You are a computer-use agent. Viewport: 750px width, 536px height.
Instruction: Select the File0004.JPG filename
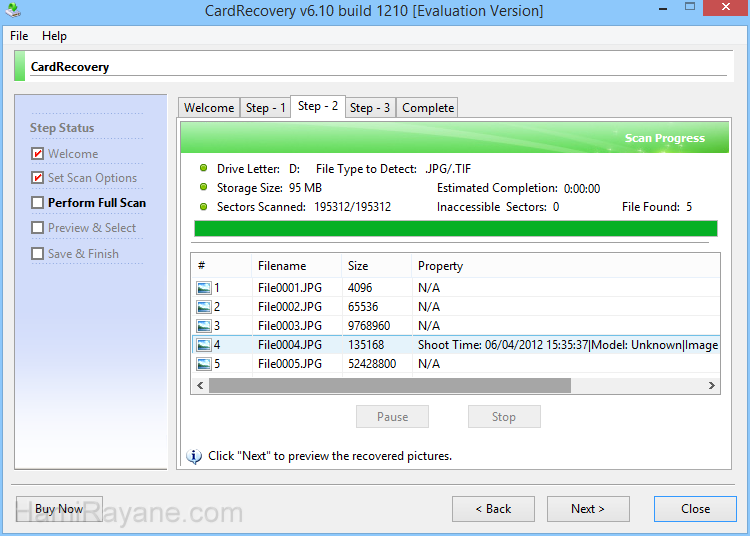[290, 345]
